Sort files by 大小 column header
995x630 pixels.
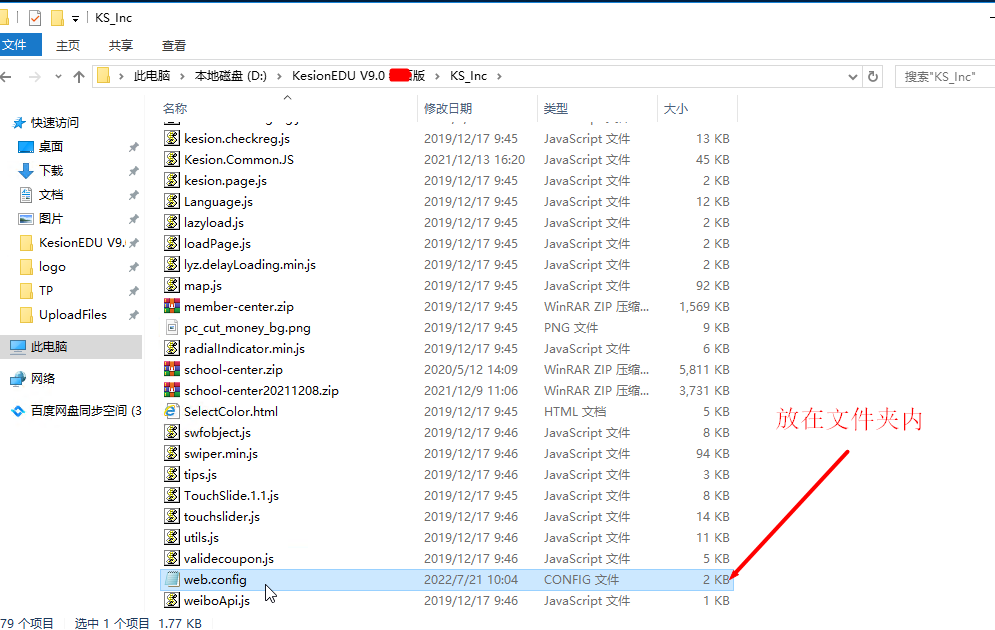tap(676, 108)
